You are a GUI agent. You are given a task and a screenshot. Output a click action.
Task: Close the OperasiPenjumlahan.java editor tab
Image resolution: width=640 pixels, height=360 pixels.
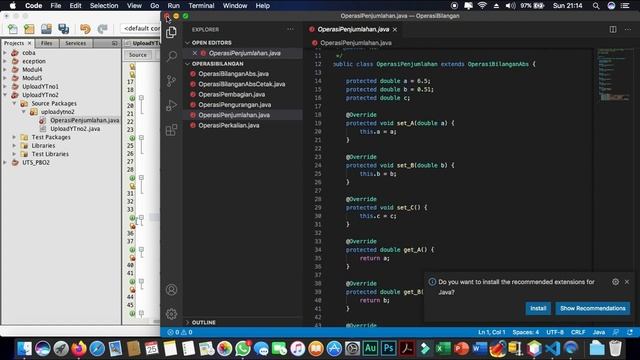coord(395,29)
